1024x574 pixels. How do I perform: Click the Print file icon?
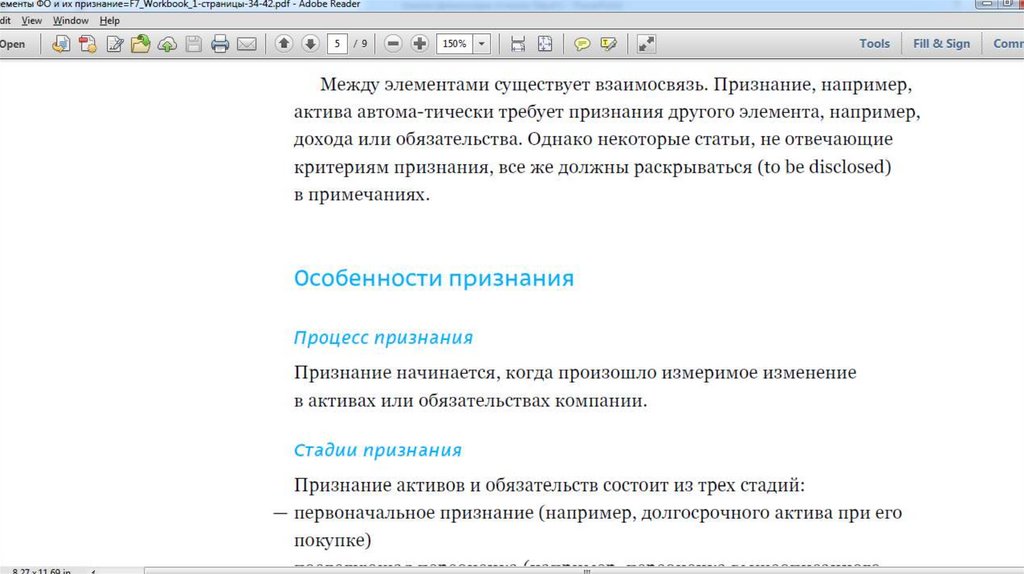pyautogui.click(x=220, y=44)
